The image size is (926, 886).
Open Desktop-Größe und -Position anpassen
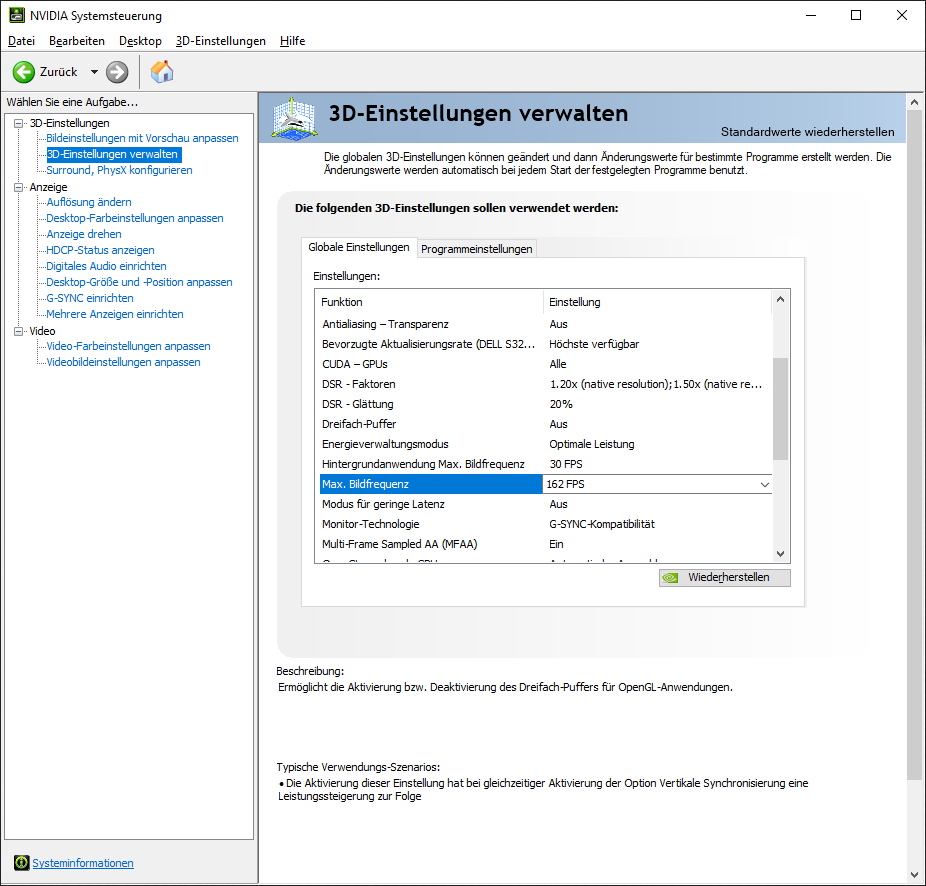coord(139,282)
